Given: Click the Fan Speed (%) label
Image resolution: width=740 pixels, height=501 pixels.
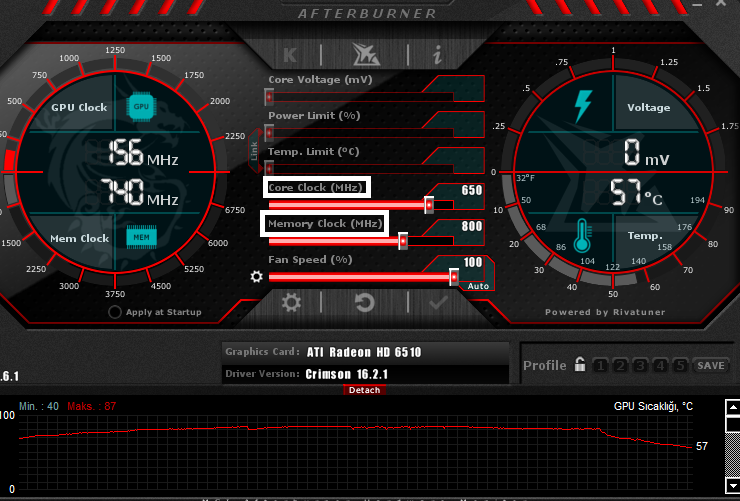Looking at the screenshot, I should tap(310, 259).
